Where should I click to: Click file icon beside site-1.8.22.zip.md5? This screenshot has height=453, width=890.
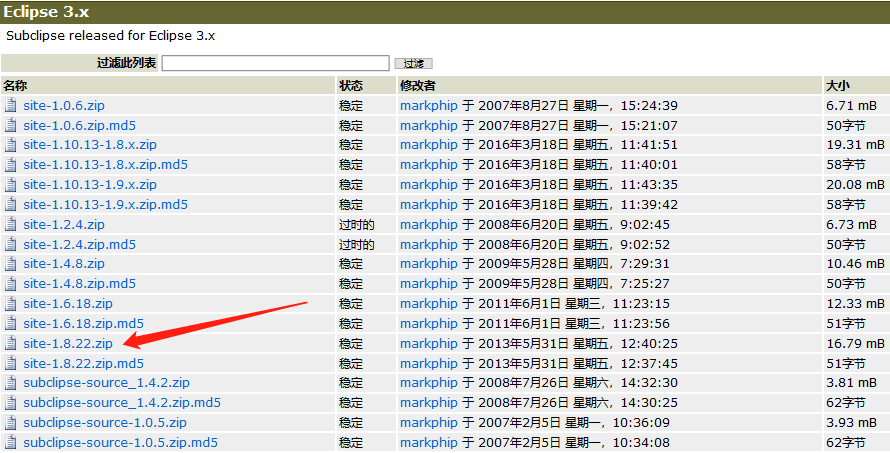[x=11, y=363]
